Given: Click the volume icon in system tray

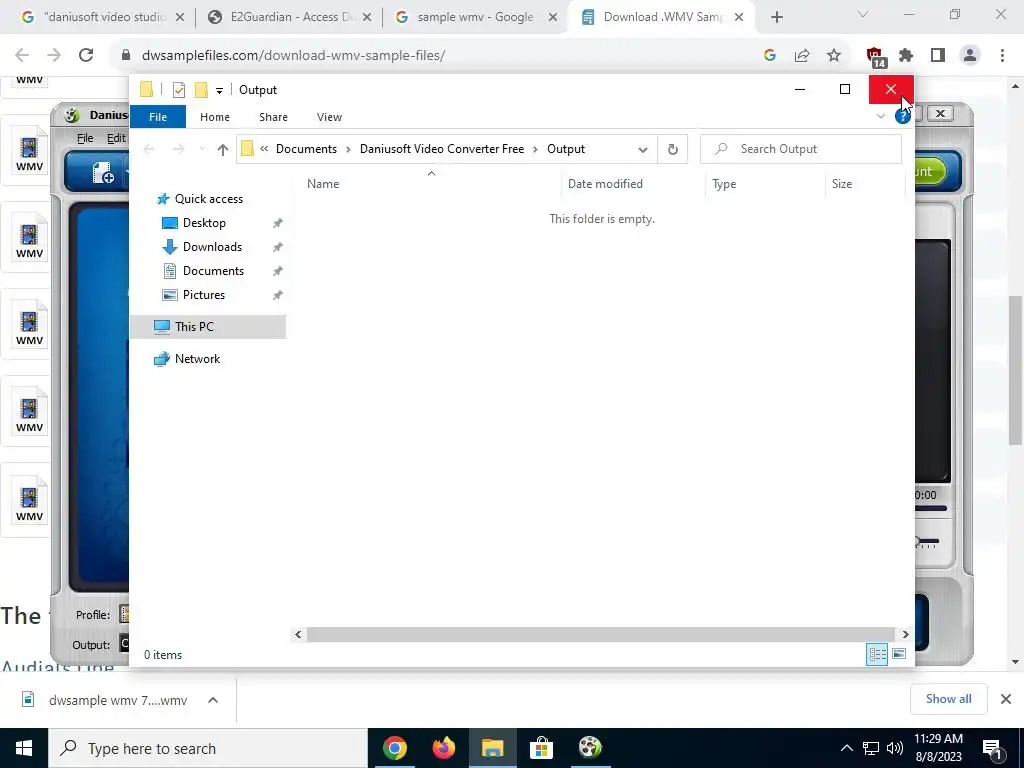Looking at the screenshot, I should point(895,748).
